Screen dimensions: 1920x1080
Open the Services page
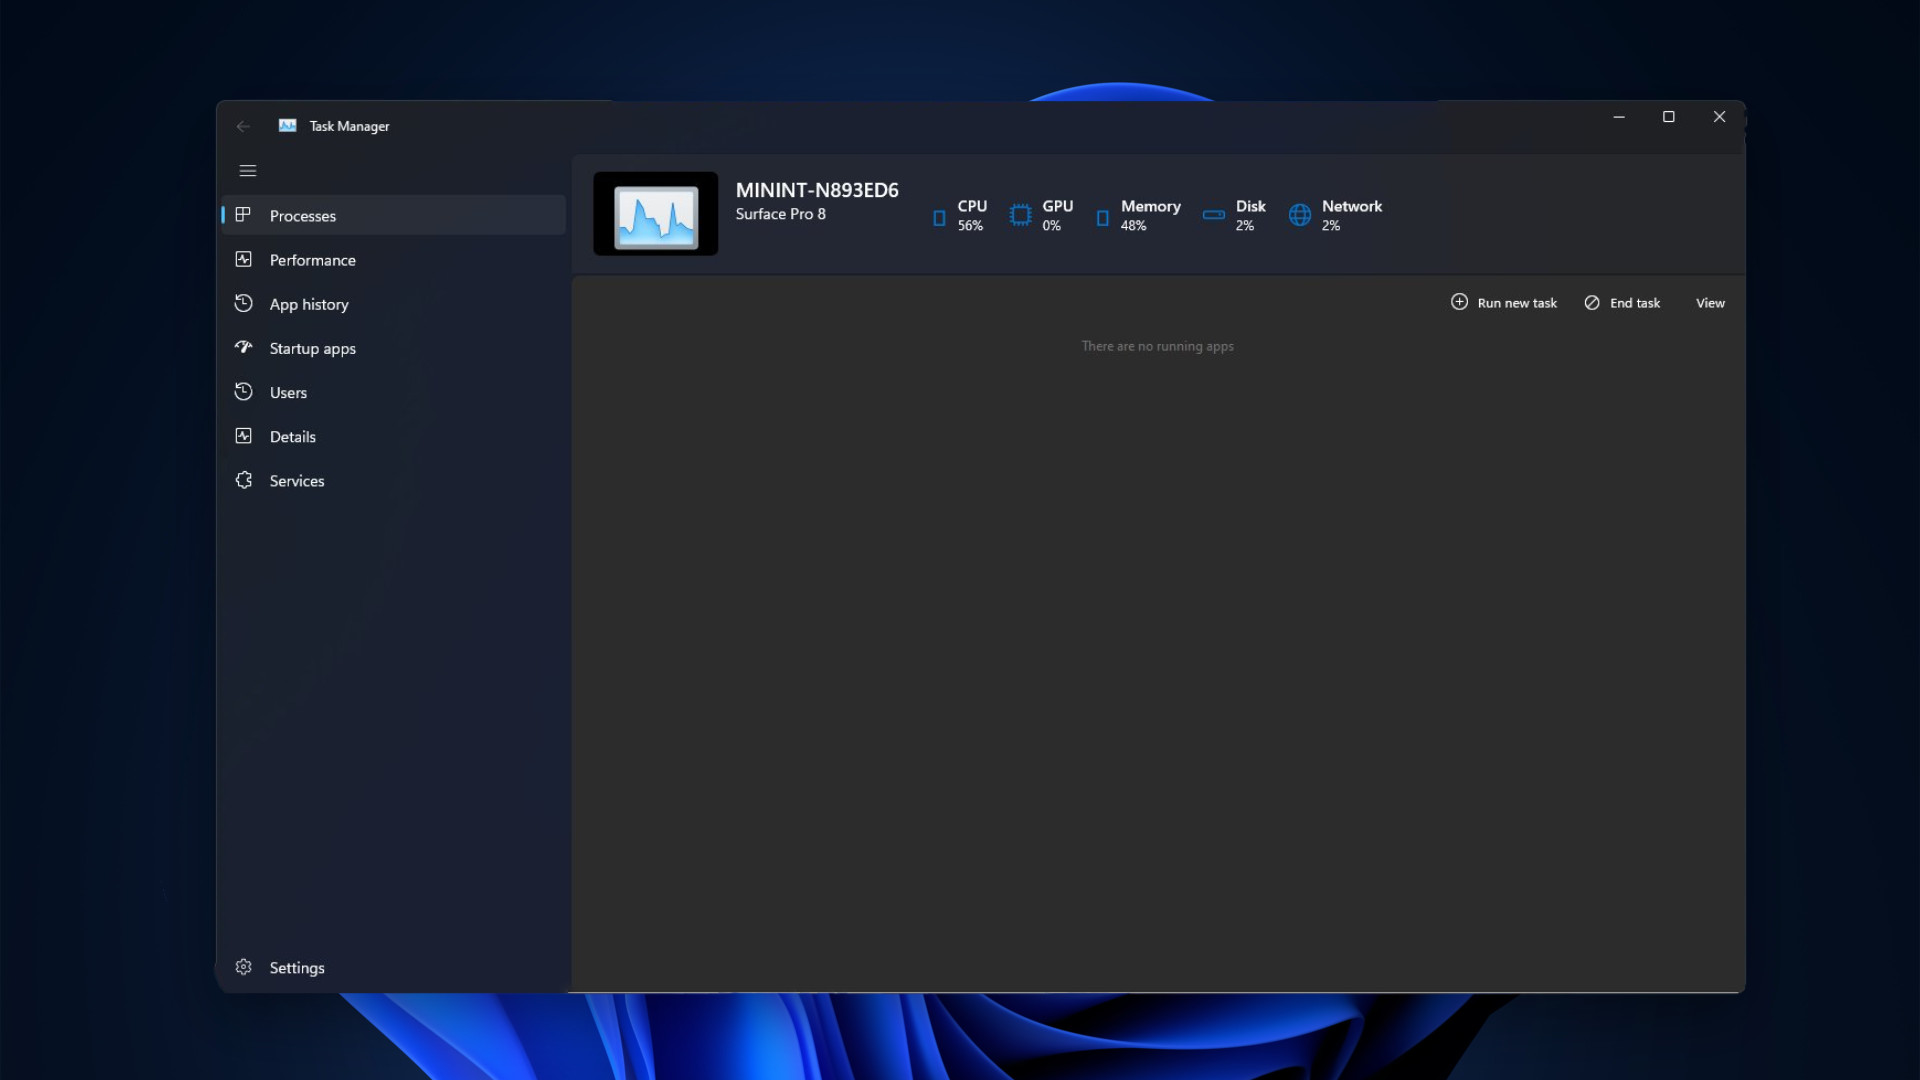(297, 480)
